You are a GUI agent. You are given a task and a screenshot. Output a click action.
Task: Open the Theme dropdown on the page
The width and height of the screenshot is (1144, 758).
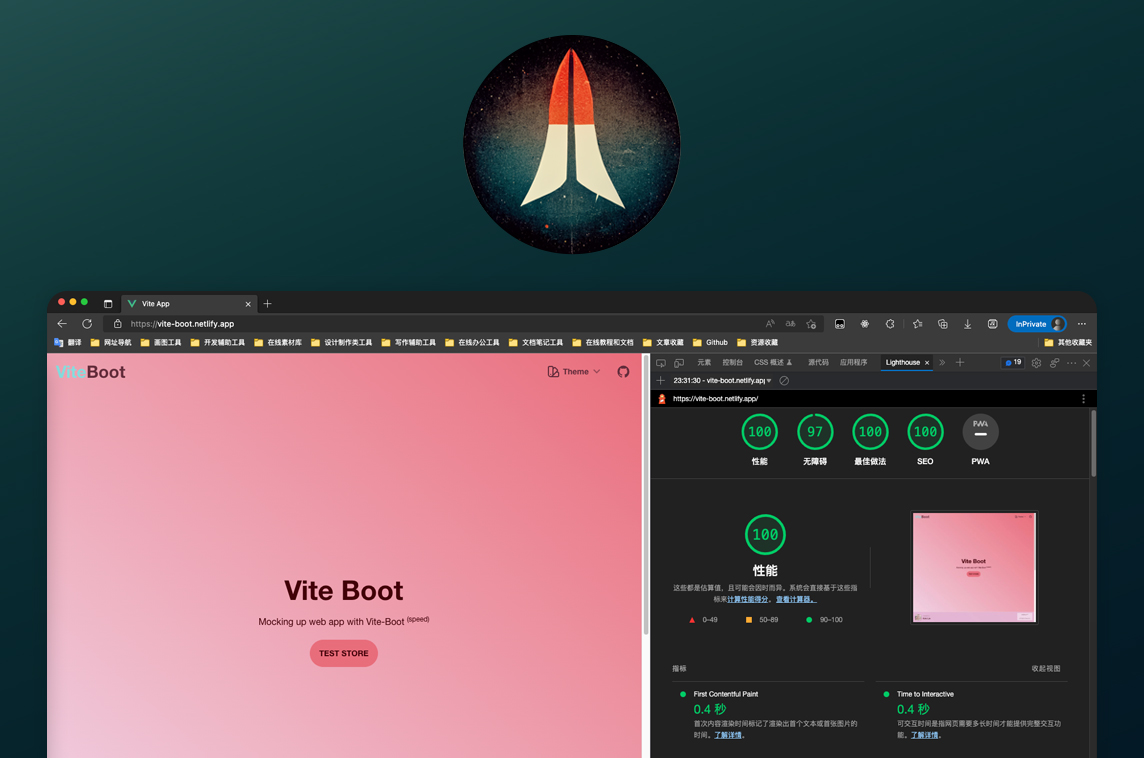click(574, 371)
